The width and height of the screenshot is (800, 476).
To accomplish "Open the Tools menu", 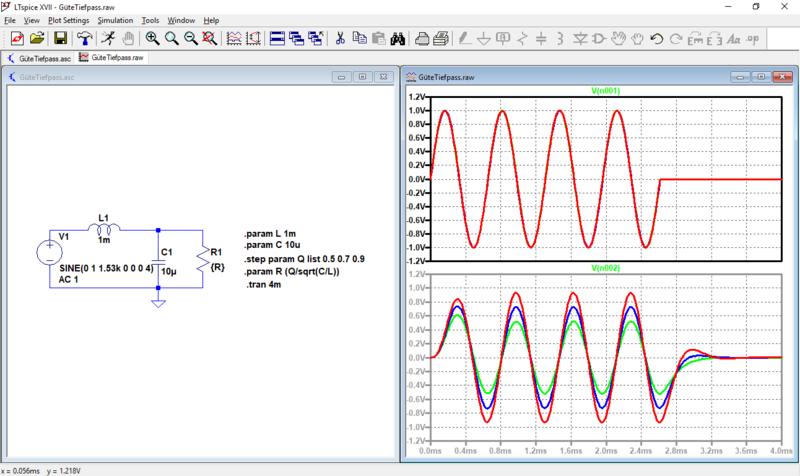I will pos(151,20).
